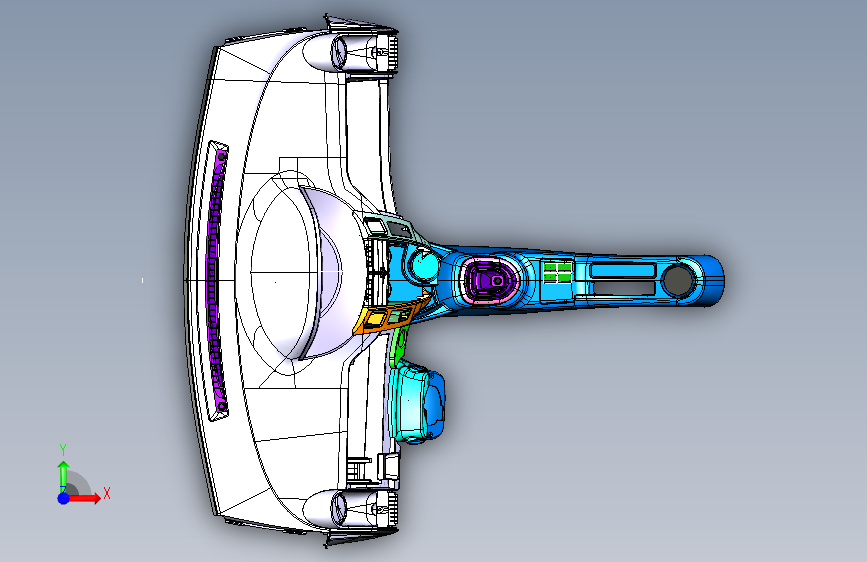Screen dimensions: 867x562
Task: Select the round air vent at dashboard bottom end
Action: (x=338, y=509)
